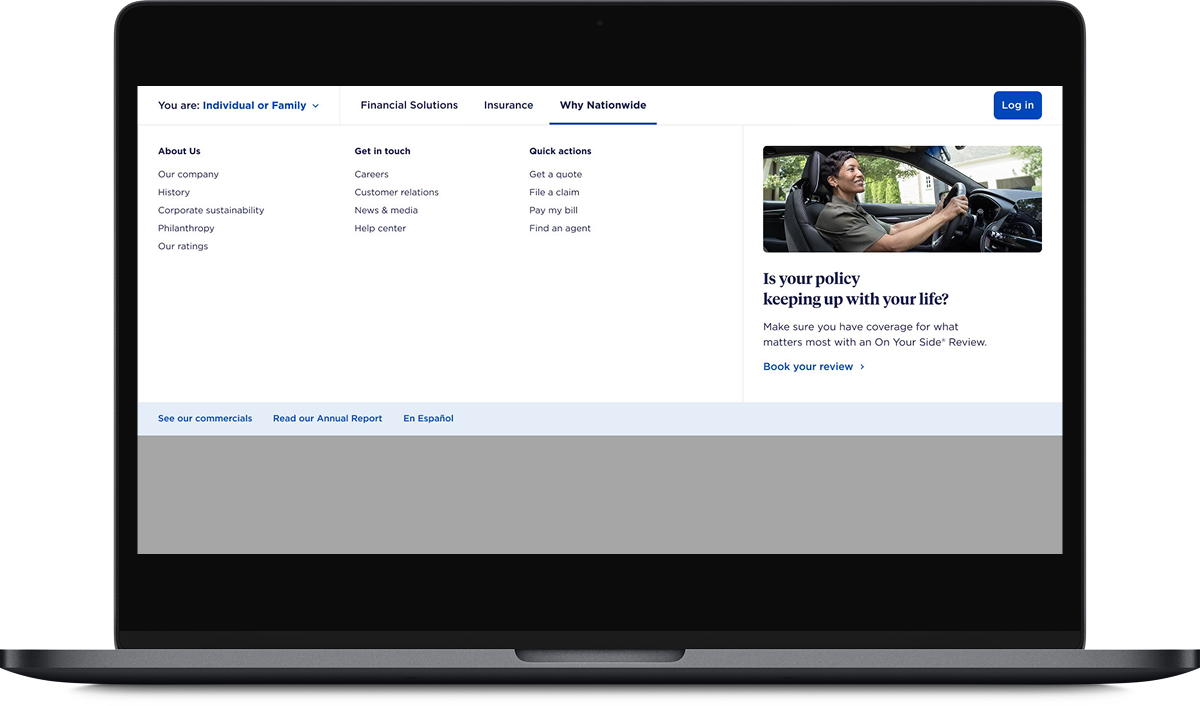Open the Our company link
This screenshot has height=706, width=1200.
[188, 174]
